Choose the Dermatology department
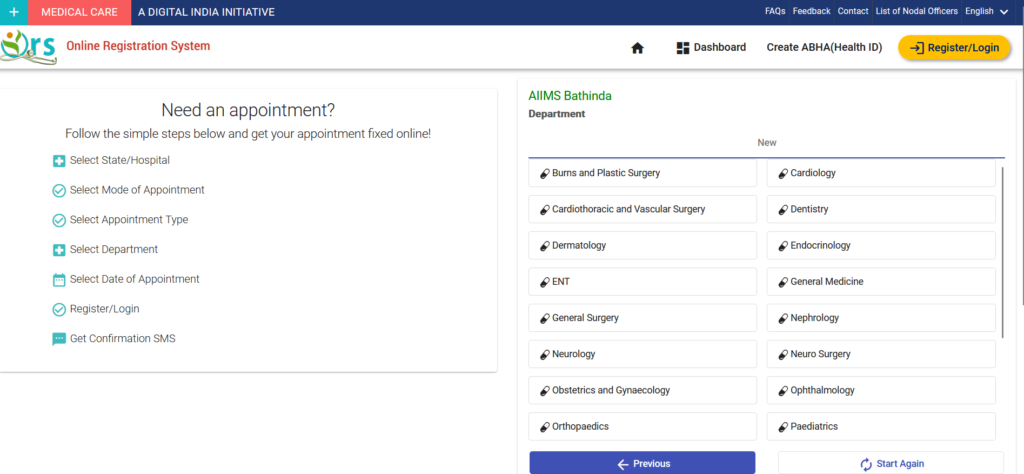 click(642, 245)
